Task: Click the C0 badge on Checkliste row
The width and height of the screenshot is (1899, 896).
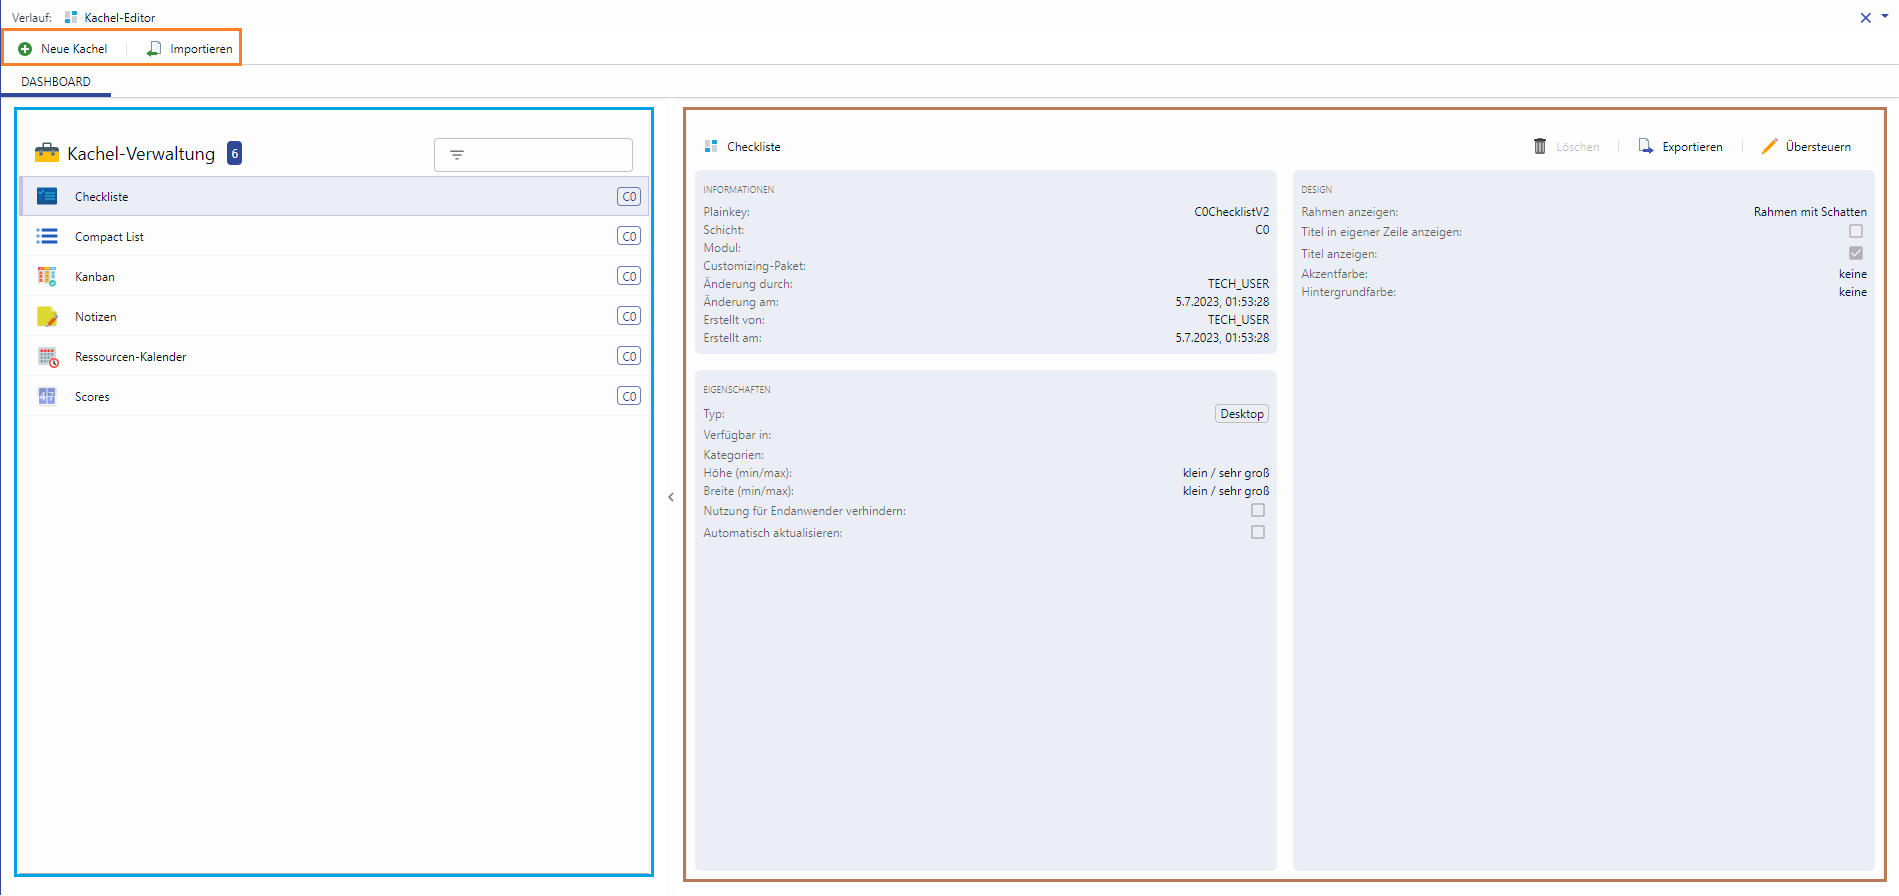Action: (628, 197)
